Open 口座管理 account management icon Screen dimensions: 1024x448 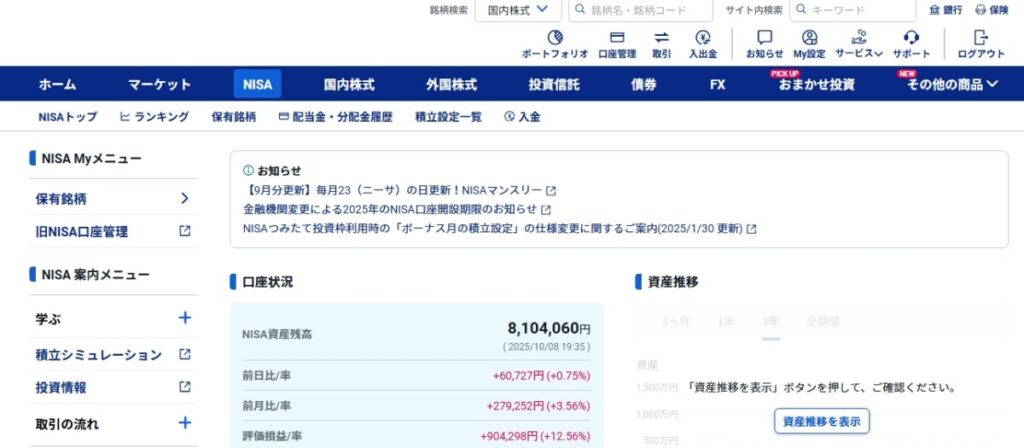pyautogui.click(x=617, y=38)
